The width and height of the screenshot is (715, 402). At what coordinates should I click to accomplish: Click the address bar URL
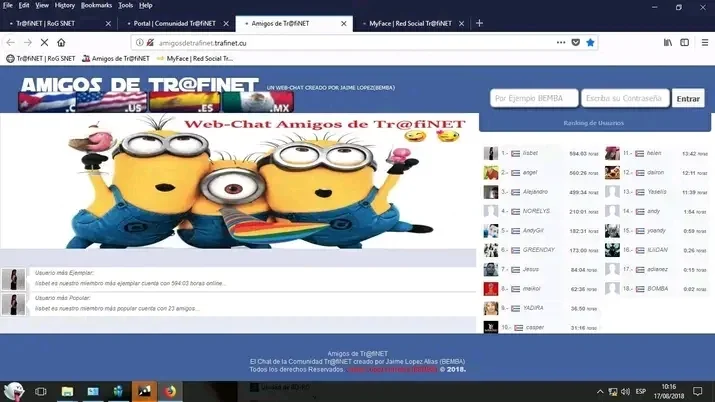click(203, 43)
